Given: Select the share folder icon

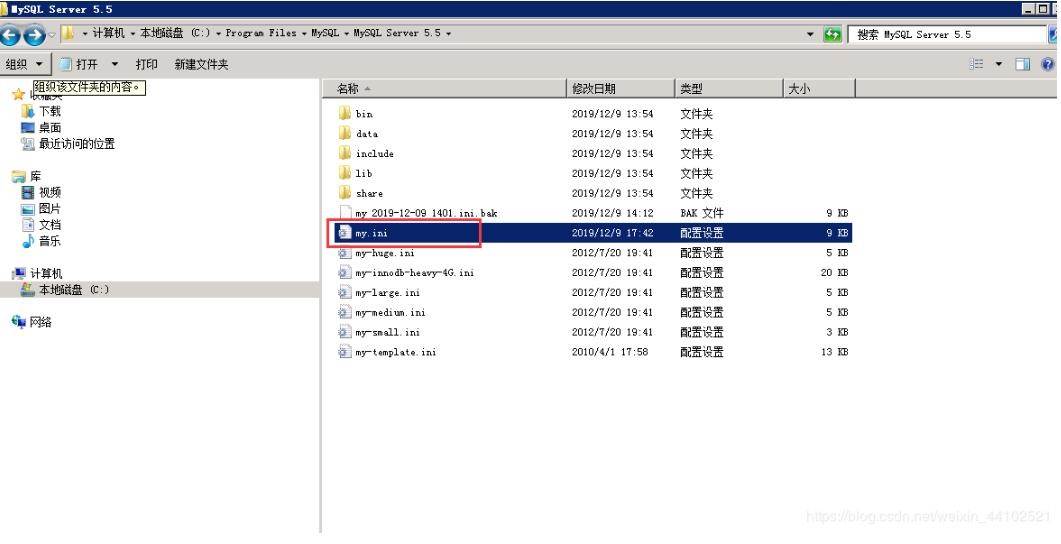Looking at the screenshot, I should tap(345, 193).
